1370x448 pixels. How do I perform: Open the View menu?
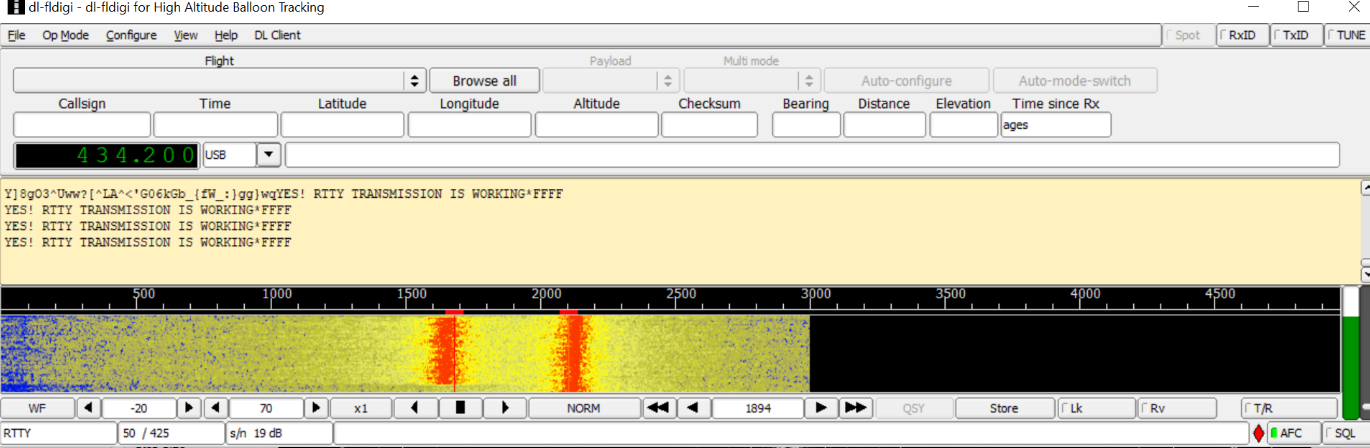coord(186,35)
